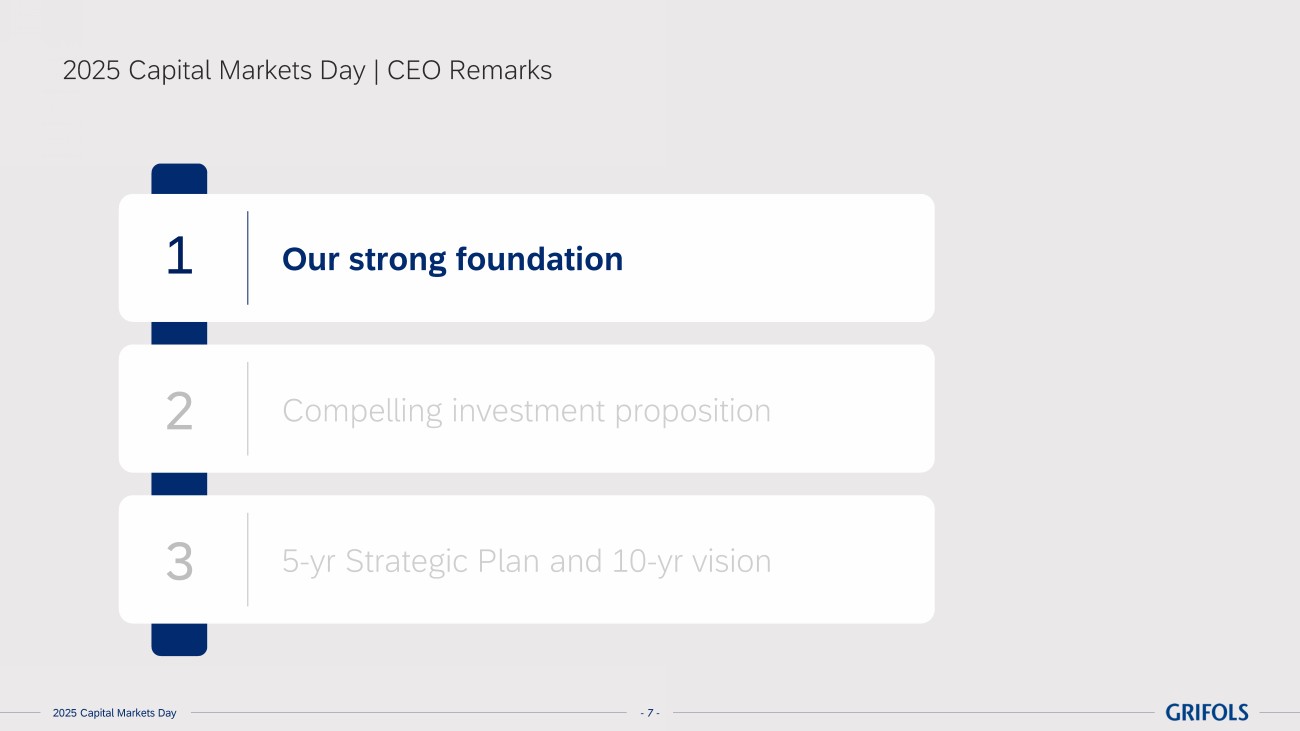Viewport: 1300px width, 731px height.
Task: Open '5-yr Strategic Plan and 10-yr vision'
Action: (x=526, y=561)
